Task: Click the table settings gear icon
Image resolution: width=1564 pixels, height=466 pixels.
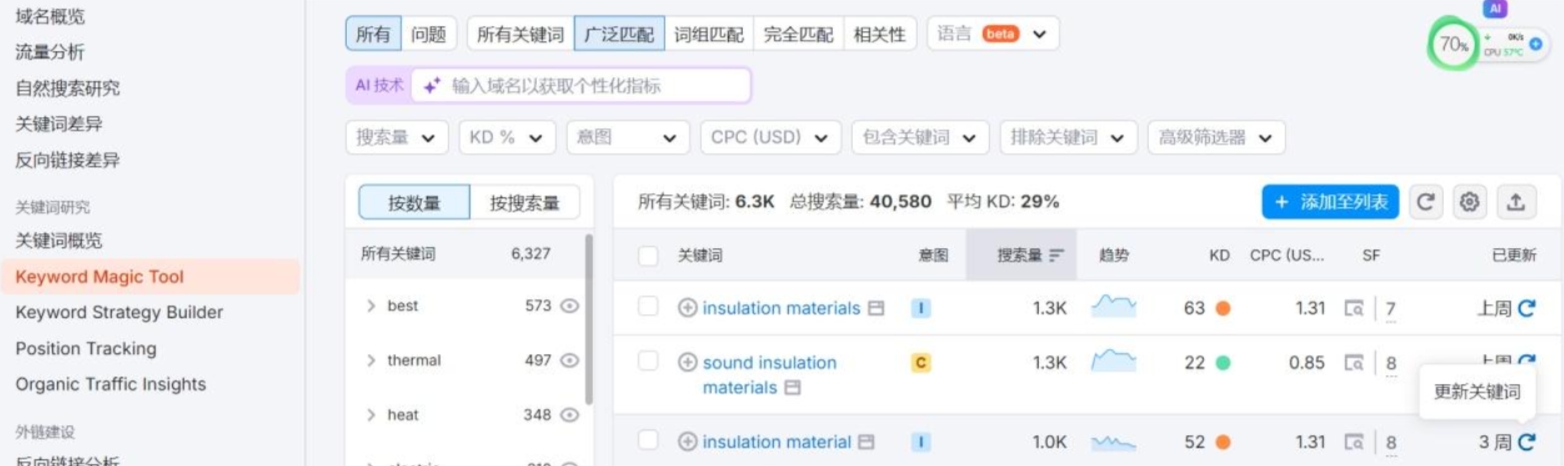Action: [x=1469, y=202]
